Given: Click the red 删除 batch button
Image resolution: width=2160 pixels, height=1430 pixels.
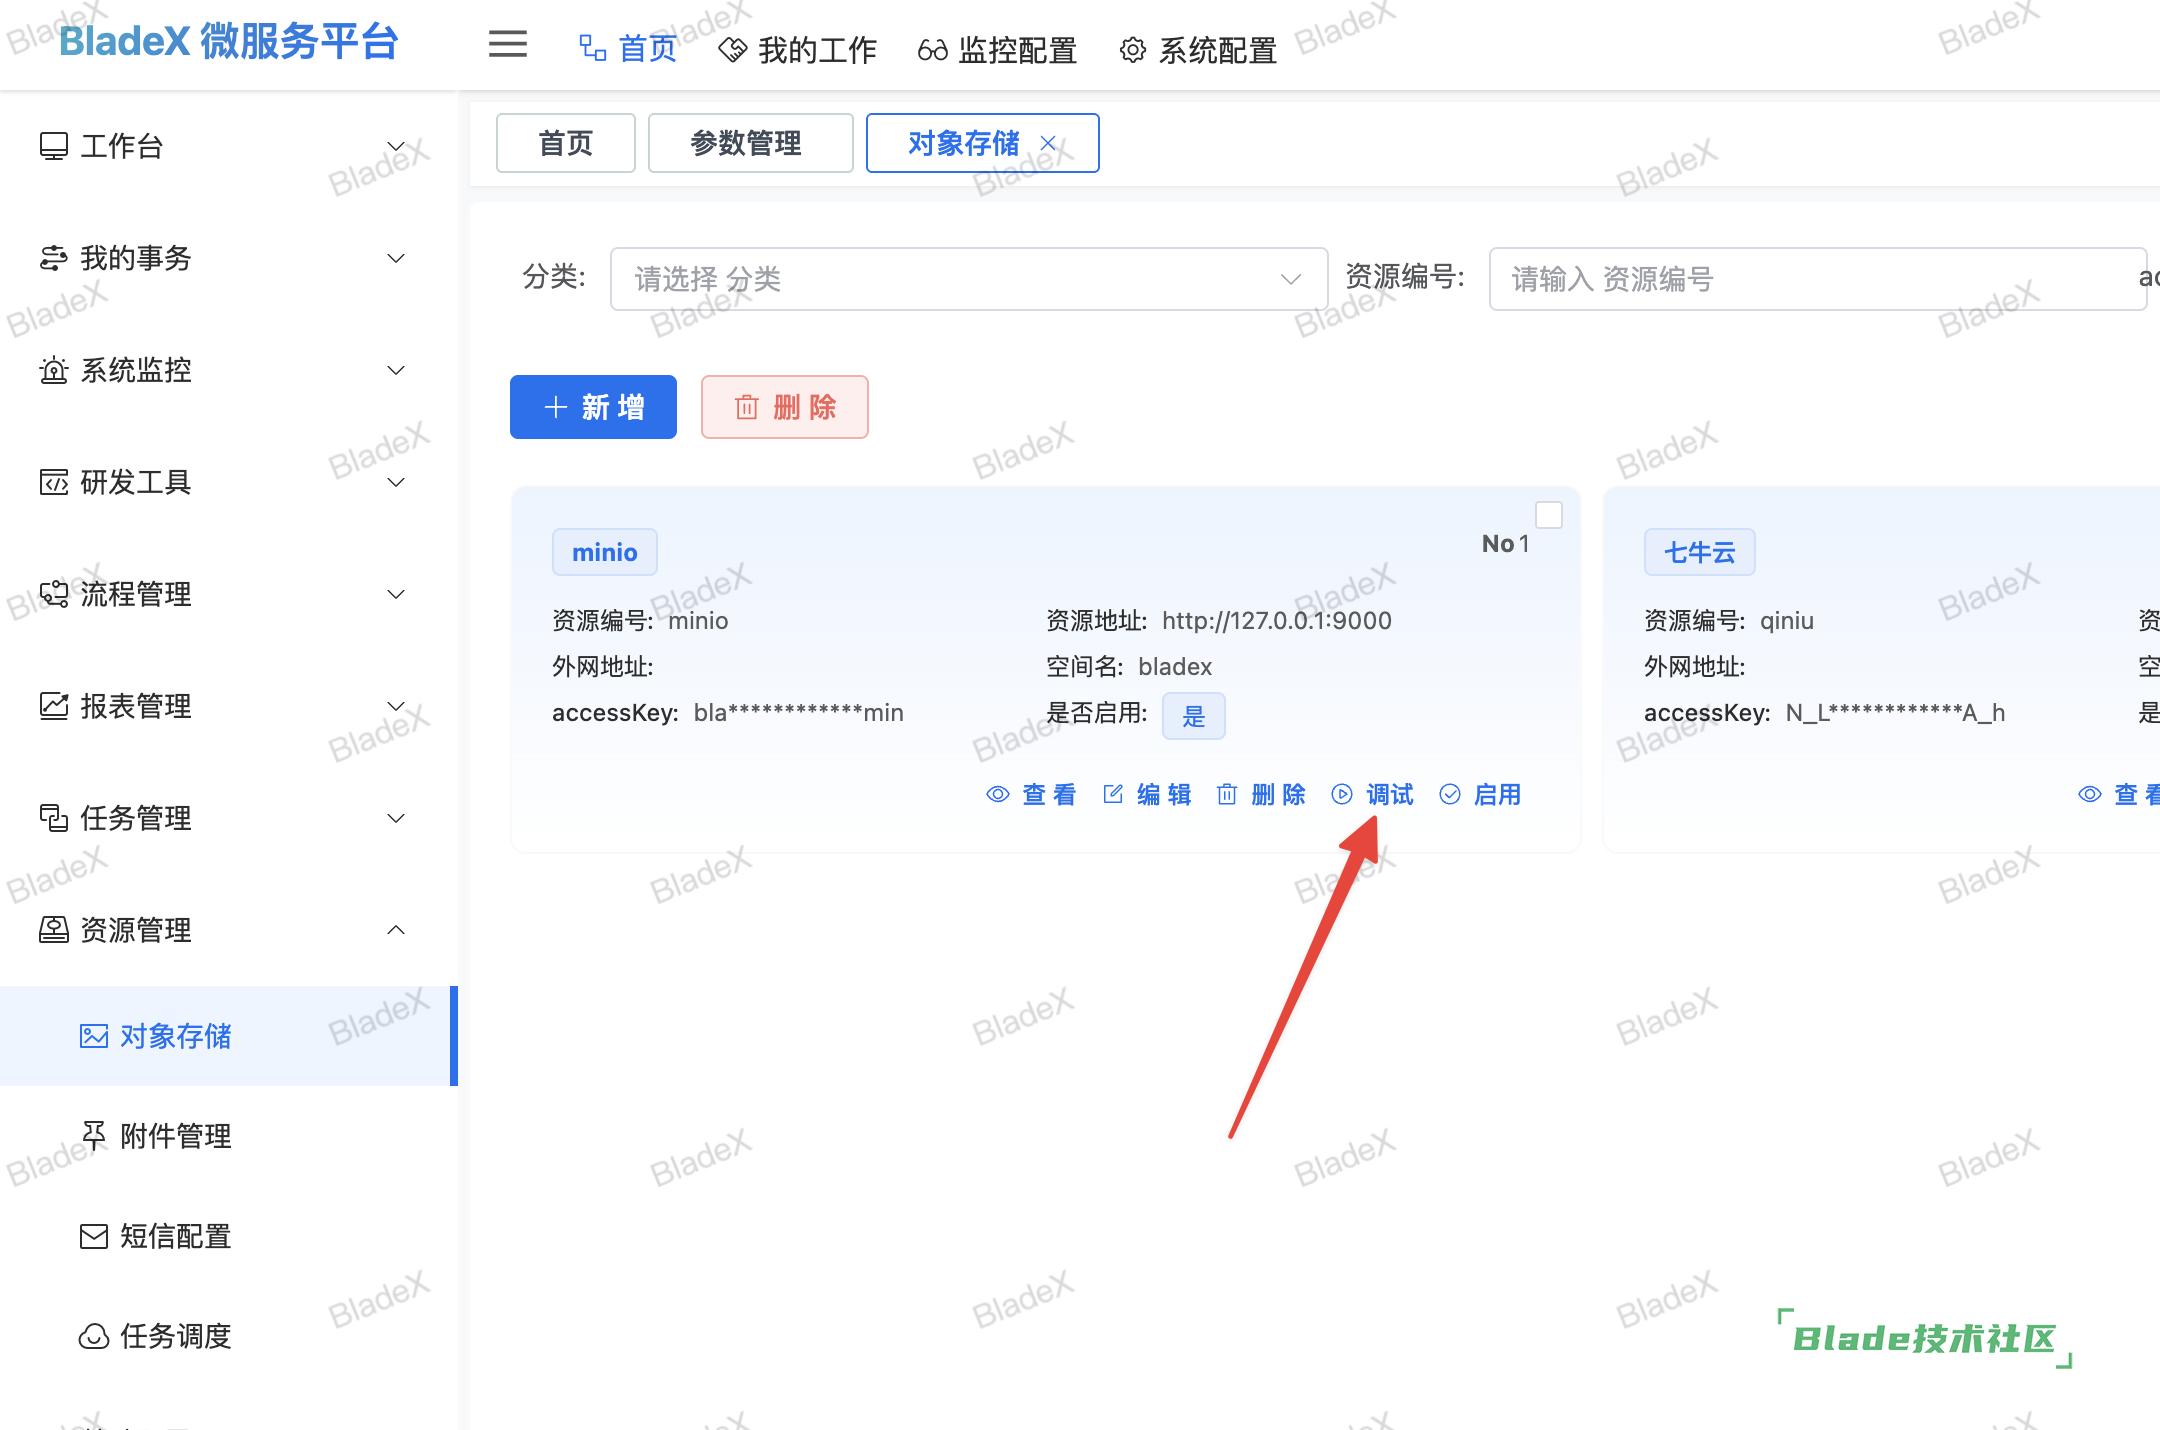Looking at the screenshot, I should (x=785, y=407).
